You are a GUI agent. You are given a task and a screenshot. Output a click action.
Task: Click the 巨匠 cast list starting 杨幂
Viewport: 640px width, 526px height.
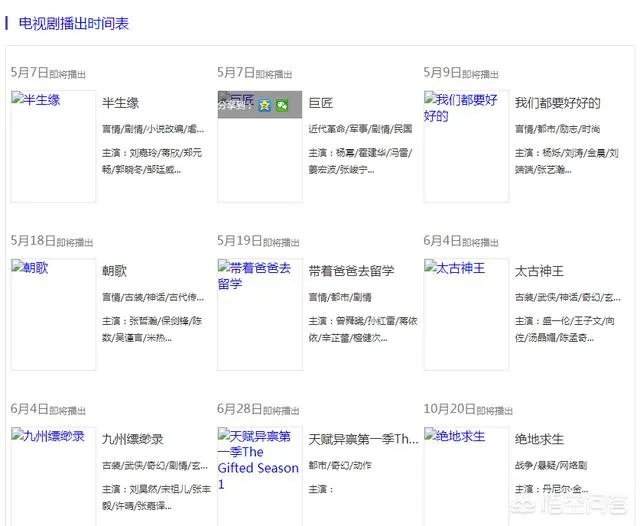tap(360, 161)
